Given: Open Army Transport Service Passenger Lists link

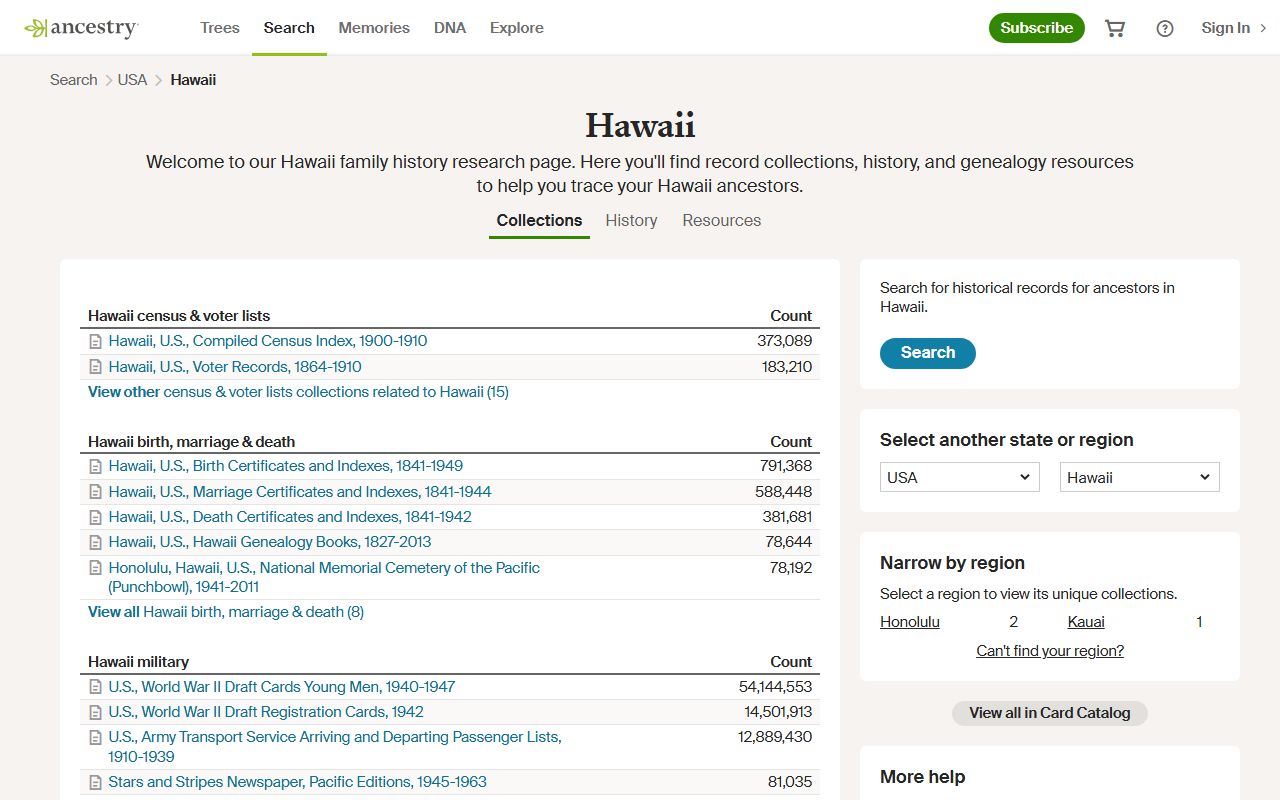Looking at the screenshot, I should 335,746.
